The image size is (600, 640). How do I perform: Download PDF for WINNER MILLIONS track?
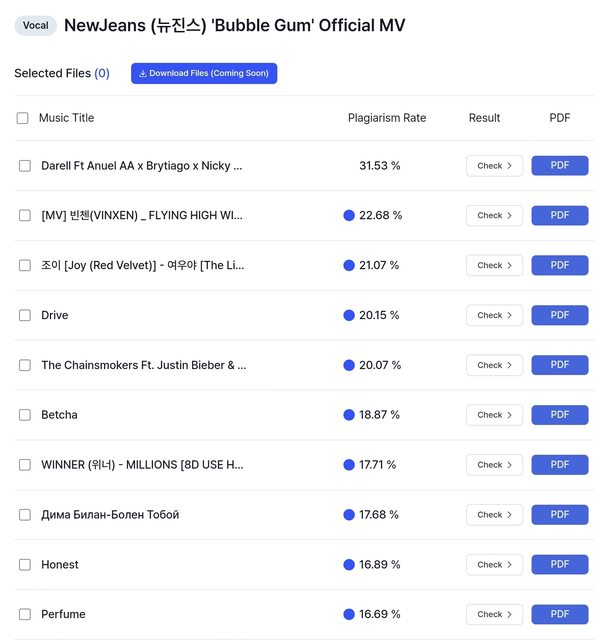tap(559, 465)
